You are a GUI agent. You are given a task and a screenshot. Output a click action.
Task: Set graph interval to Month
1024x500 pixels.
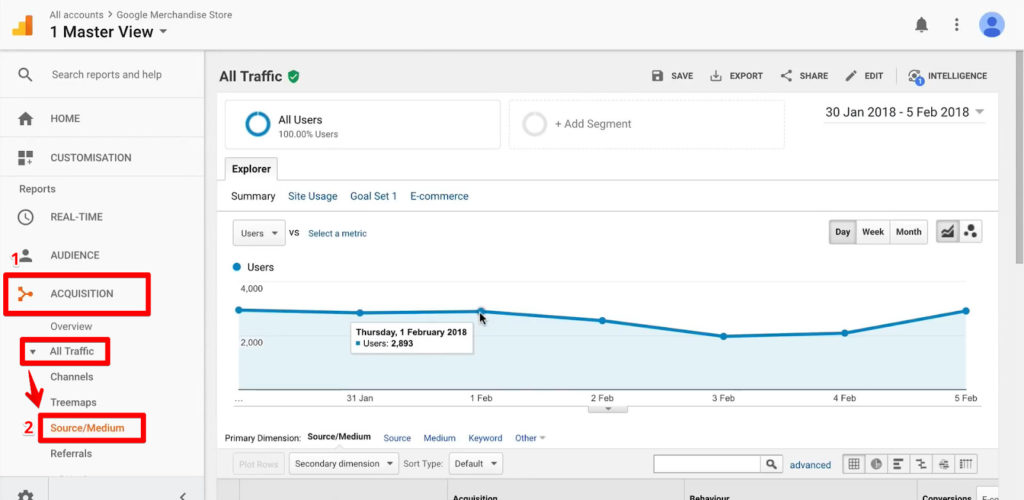click(908, 232)
